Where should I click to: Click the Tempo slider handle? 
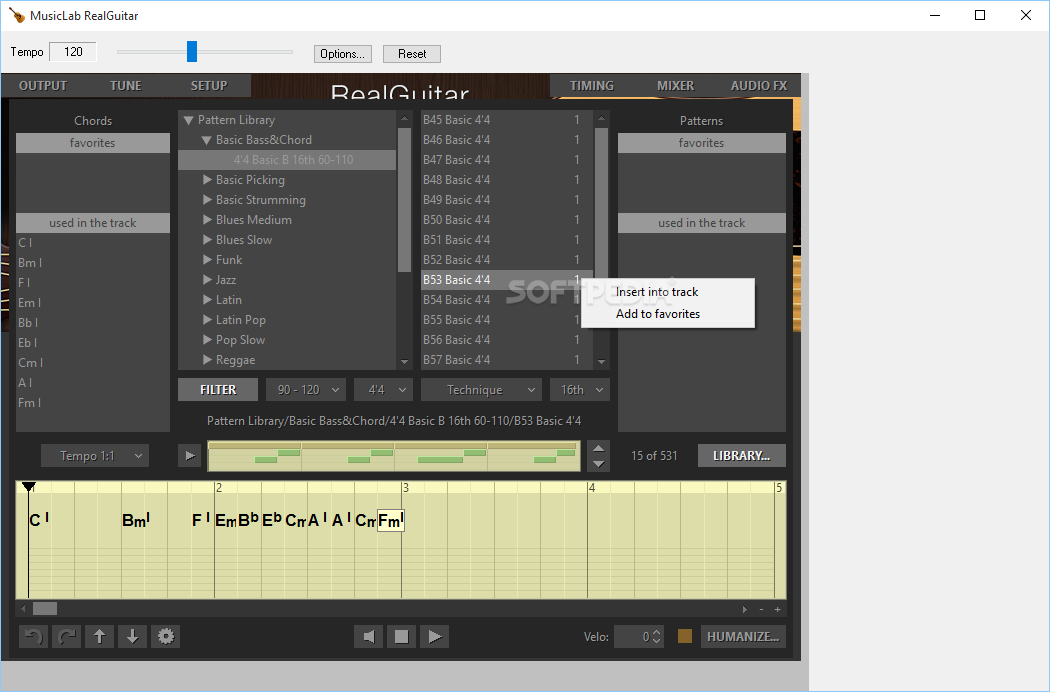click(192, 52)
